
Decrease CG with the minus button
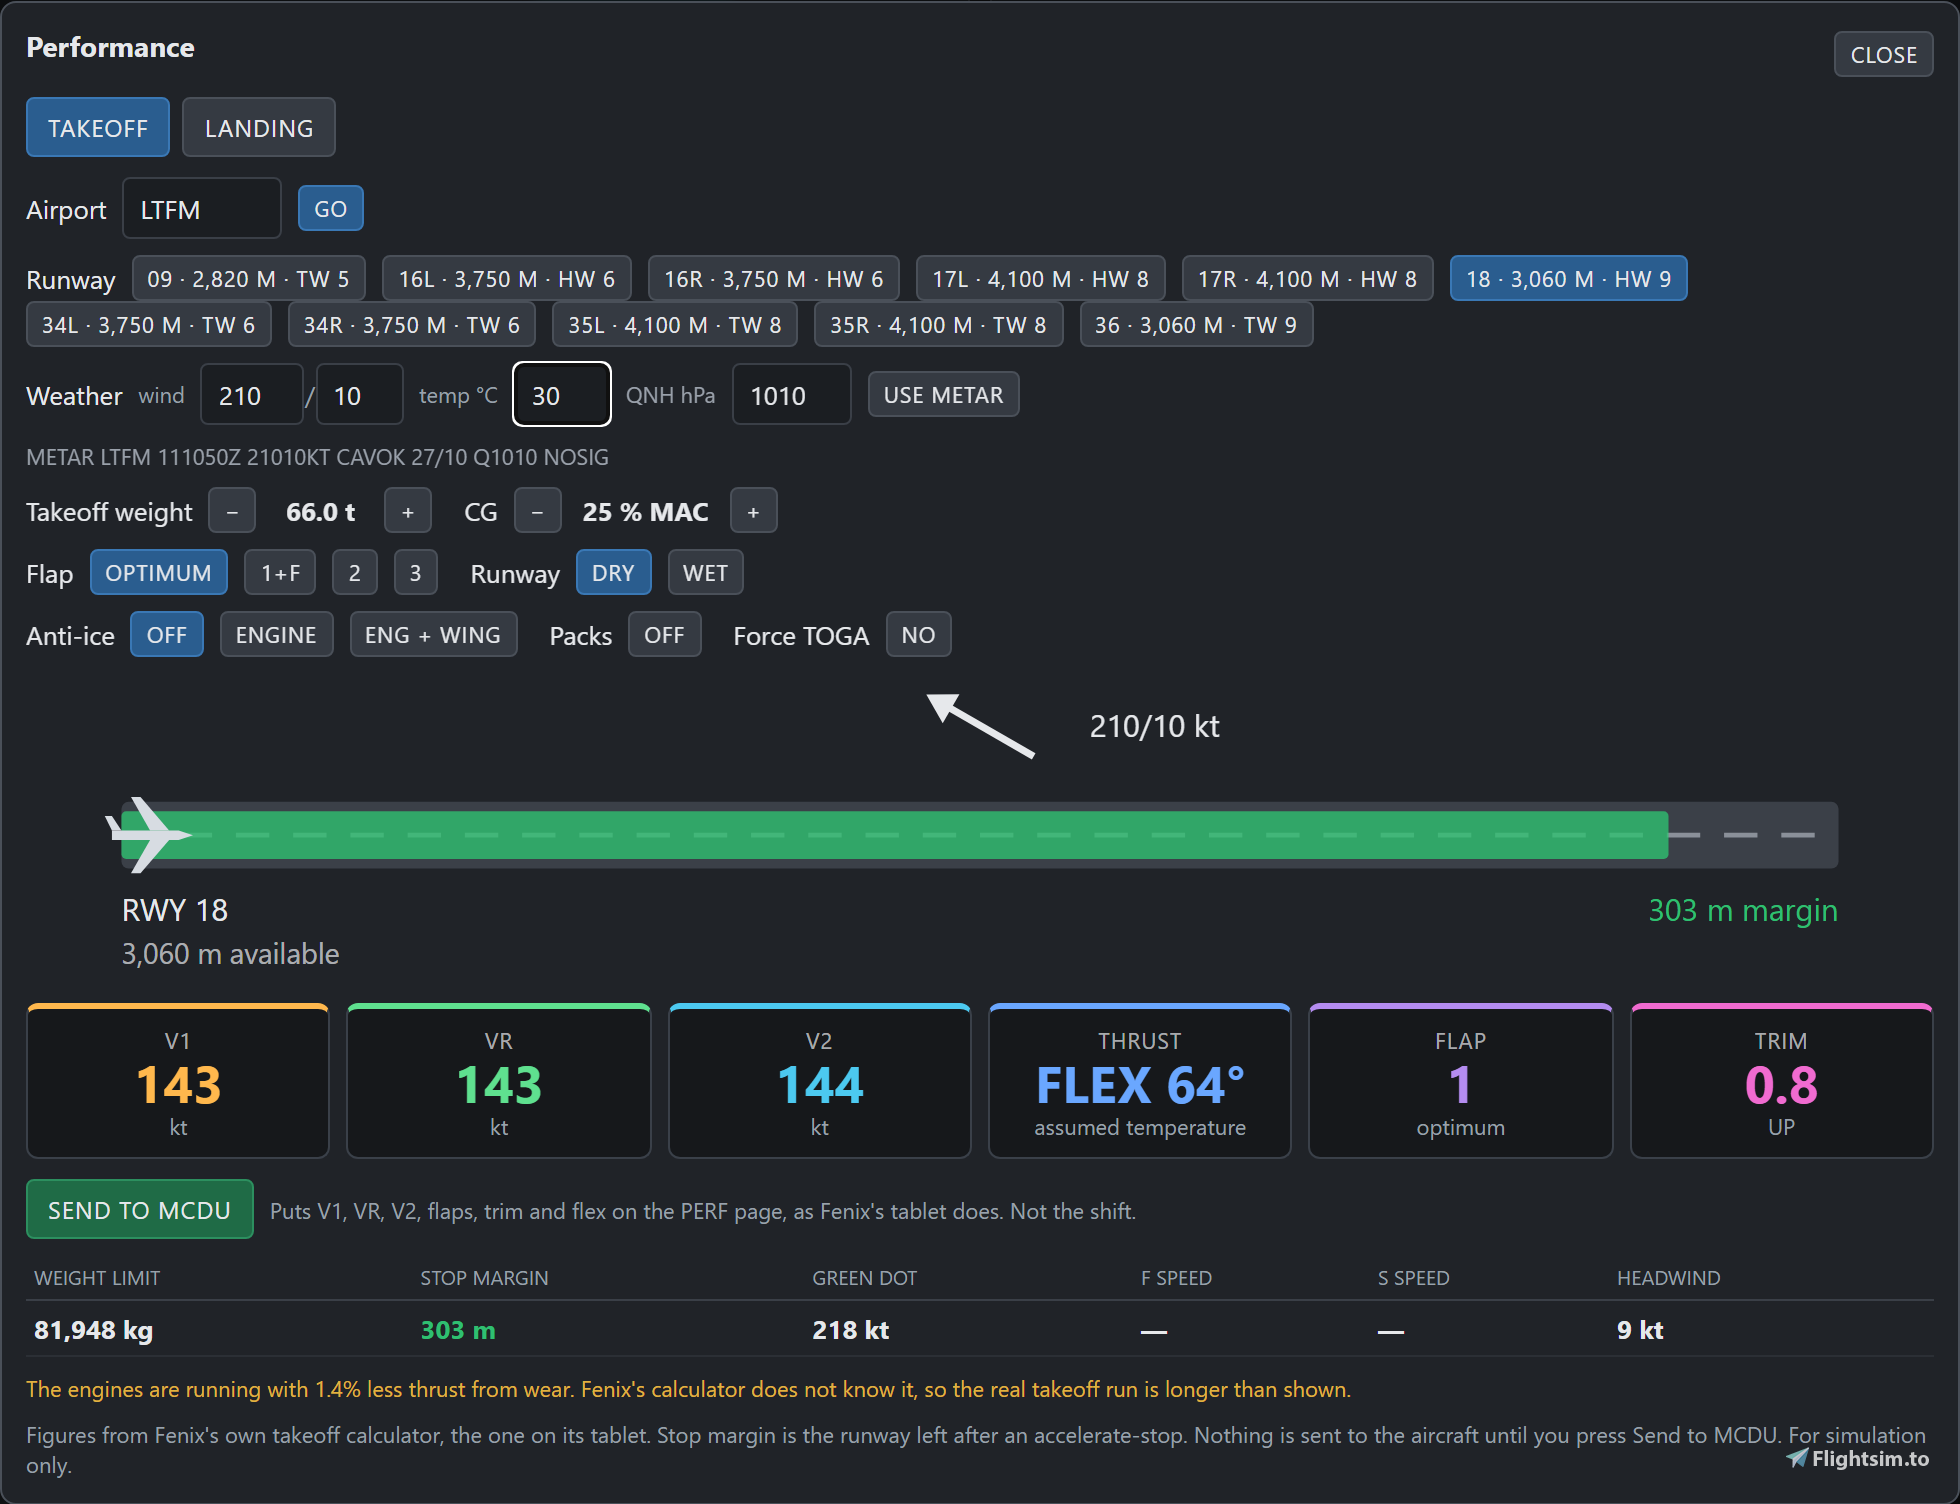coord(538,512)
